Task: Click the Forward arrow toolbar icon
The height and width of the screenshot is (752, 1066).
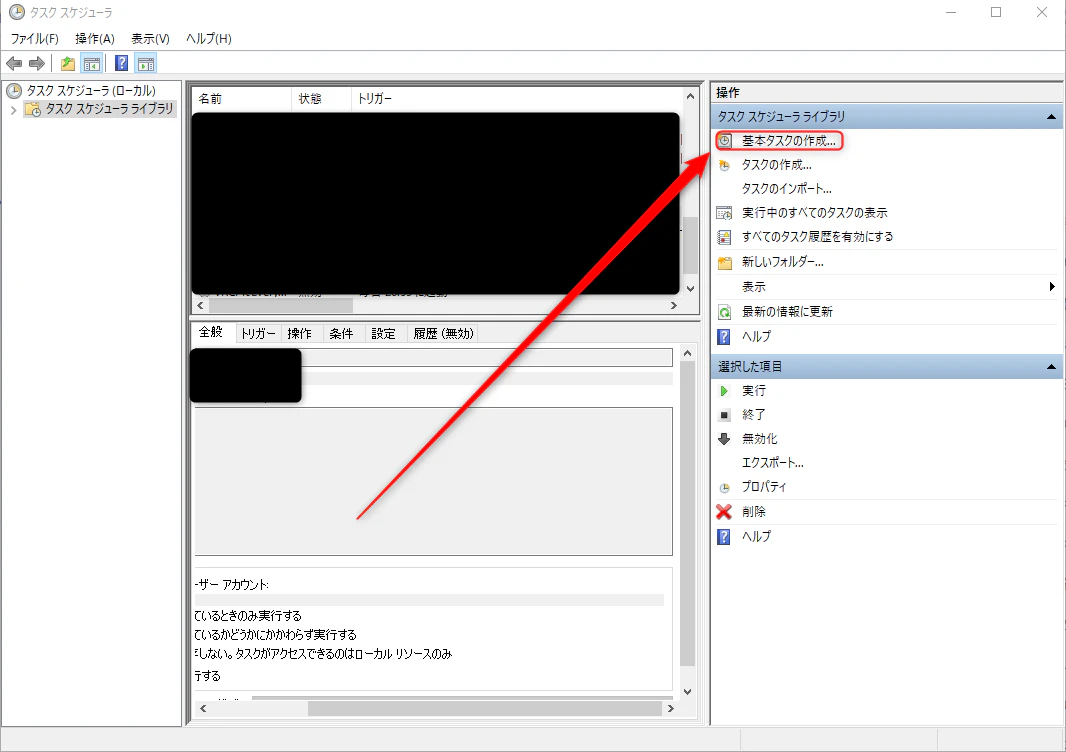Action: click(37, 64)
